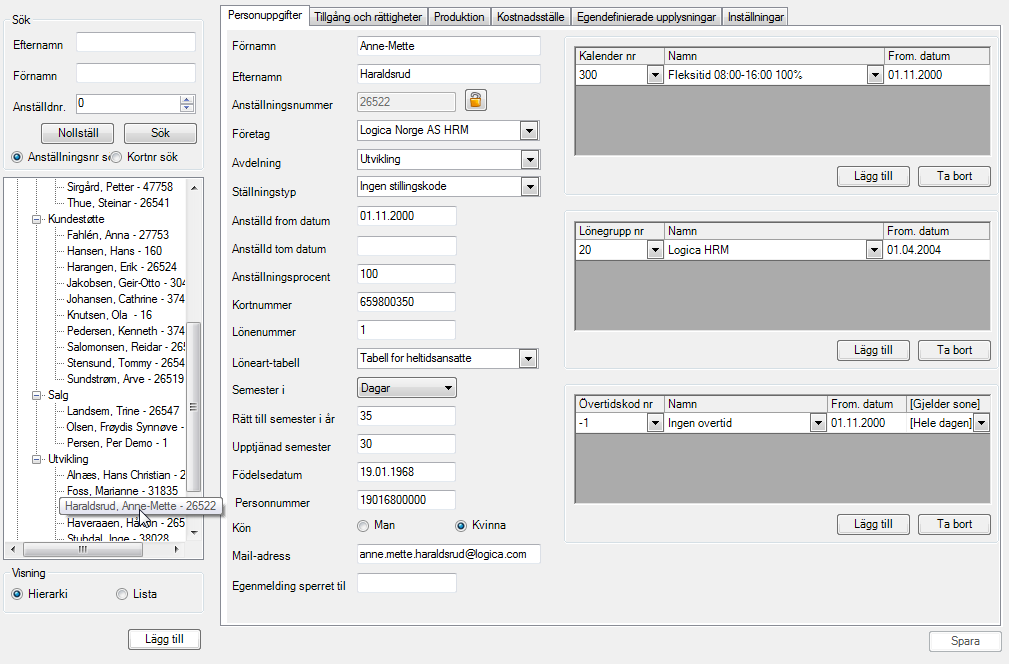
Task: Click the tree's horizontal scrollbar thumb
Action: [x=82, y=549]
